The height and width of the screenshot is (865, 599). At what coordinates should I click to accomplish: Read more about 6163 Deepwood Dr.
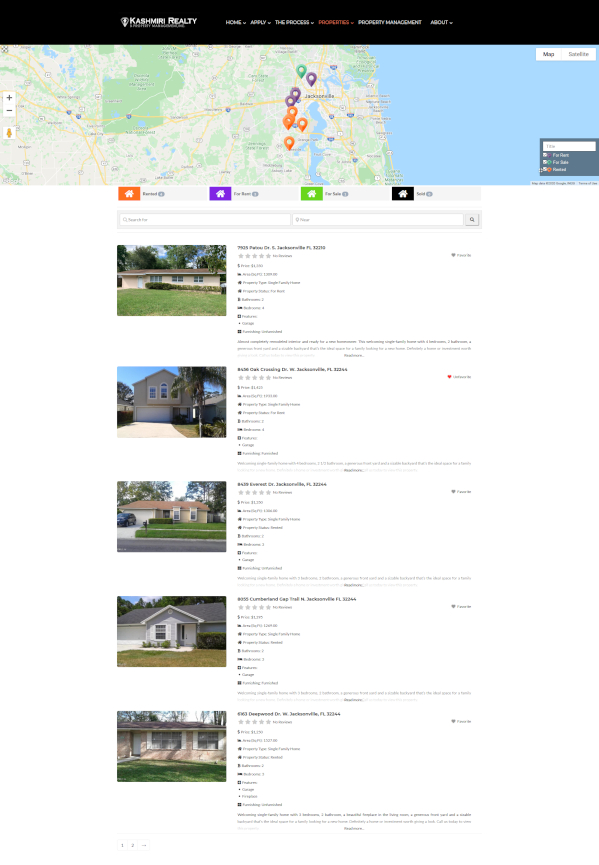354,828
